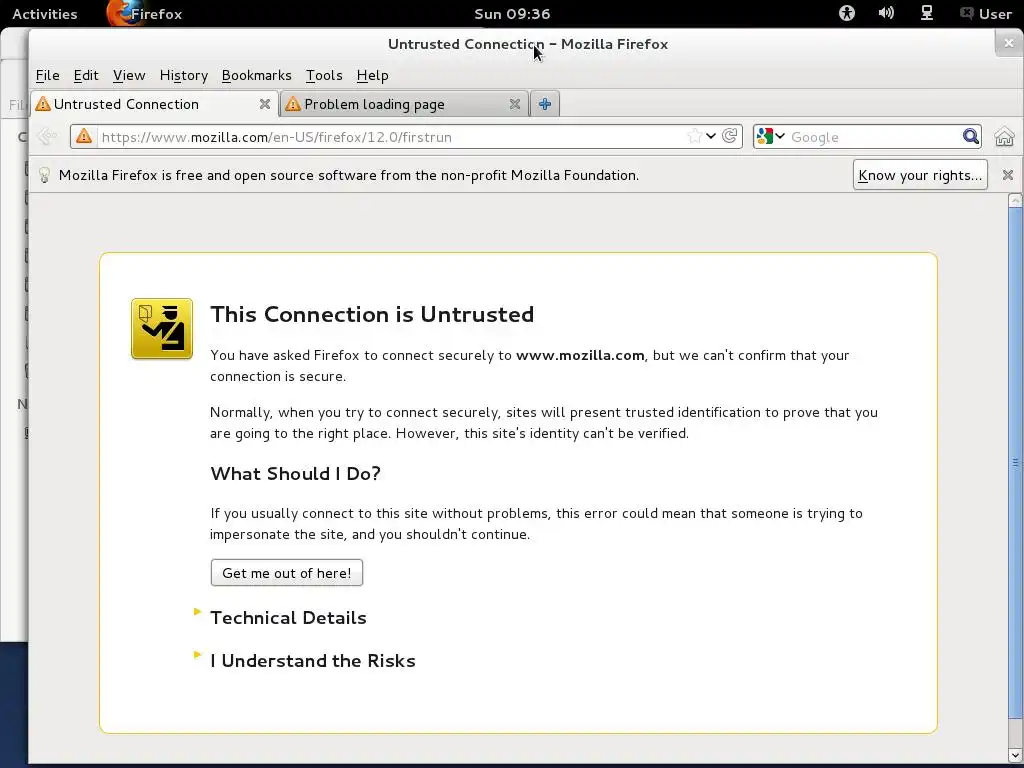Close the Untrusted Connection tab
The width and height of the screenshot is (1024, 768).
tap(264, 104)
